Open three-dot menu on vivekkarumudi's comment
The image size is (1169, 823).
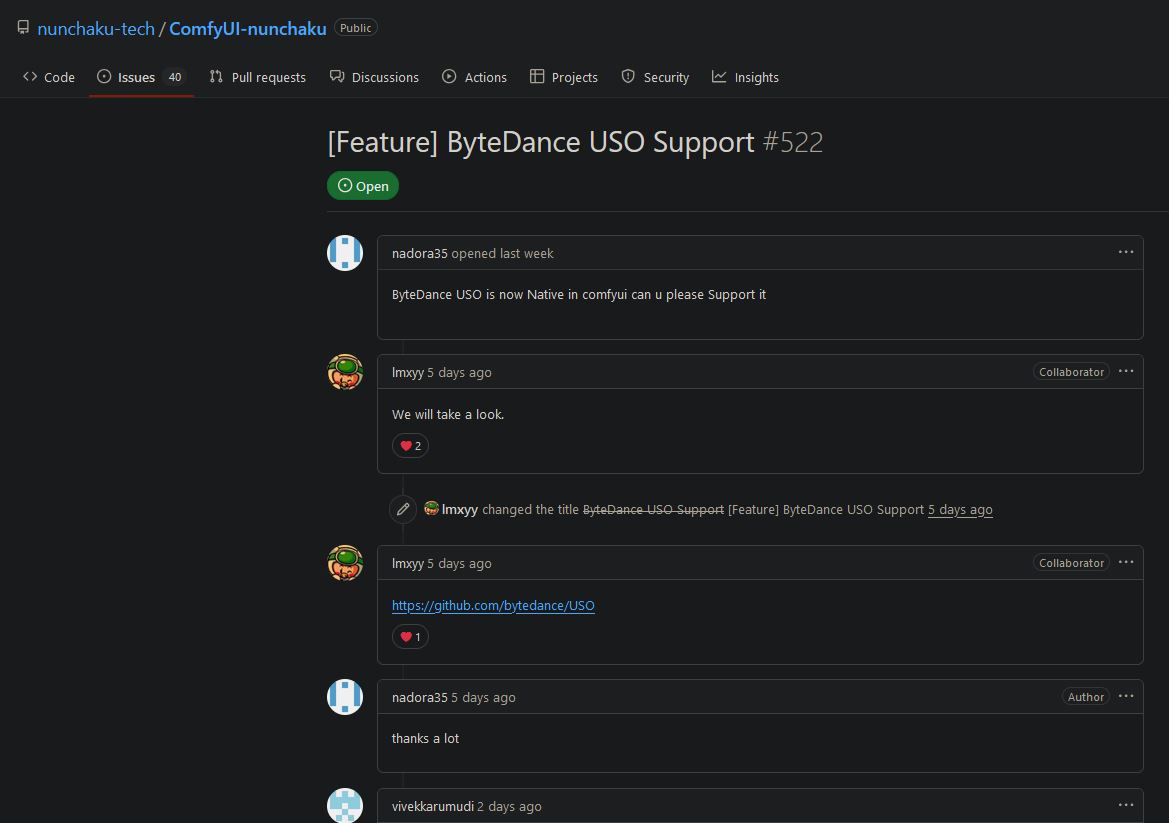point(1126,805)
